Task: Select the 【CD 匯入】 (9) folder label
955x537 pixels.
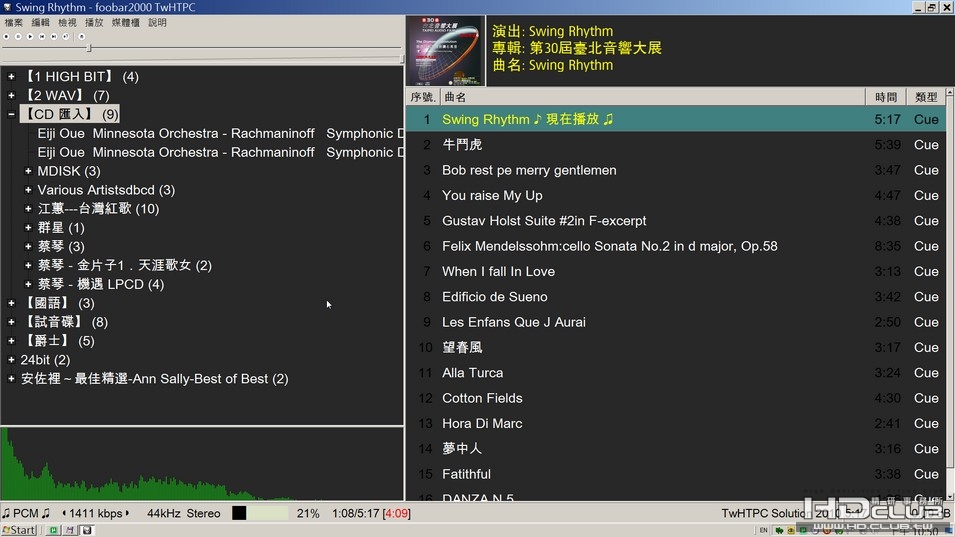Action: pyautogui.click(x=69, y=114)
